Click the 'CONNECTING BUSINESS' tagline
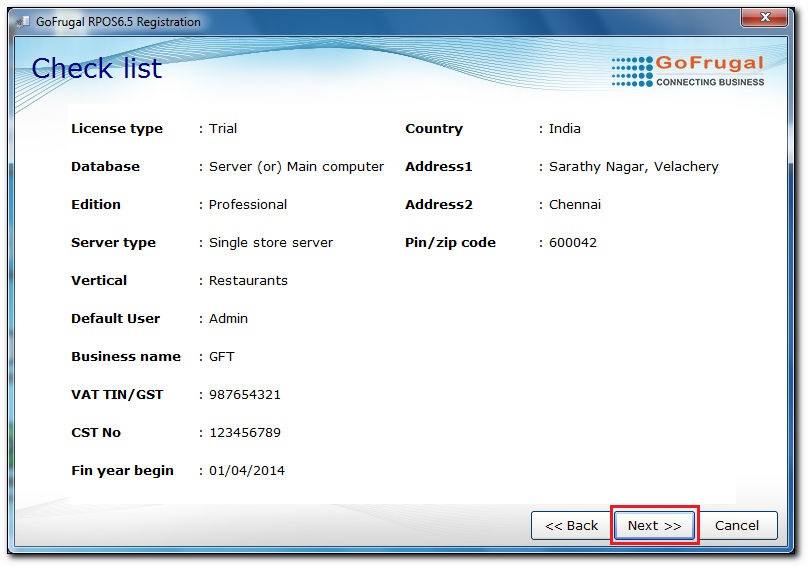Screen dimensions: 808x567 710,82
